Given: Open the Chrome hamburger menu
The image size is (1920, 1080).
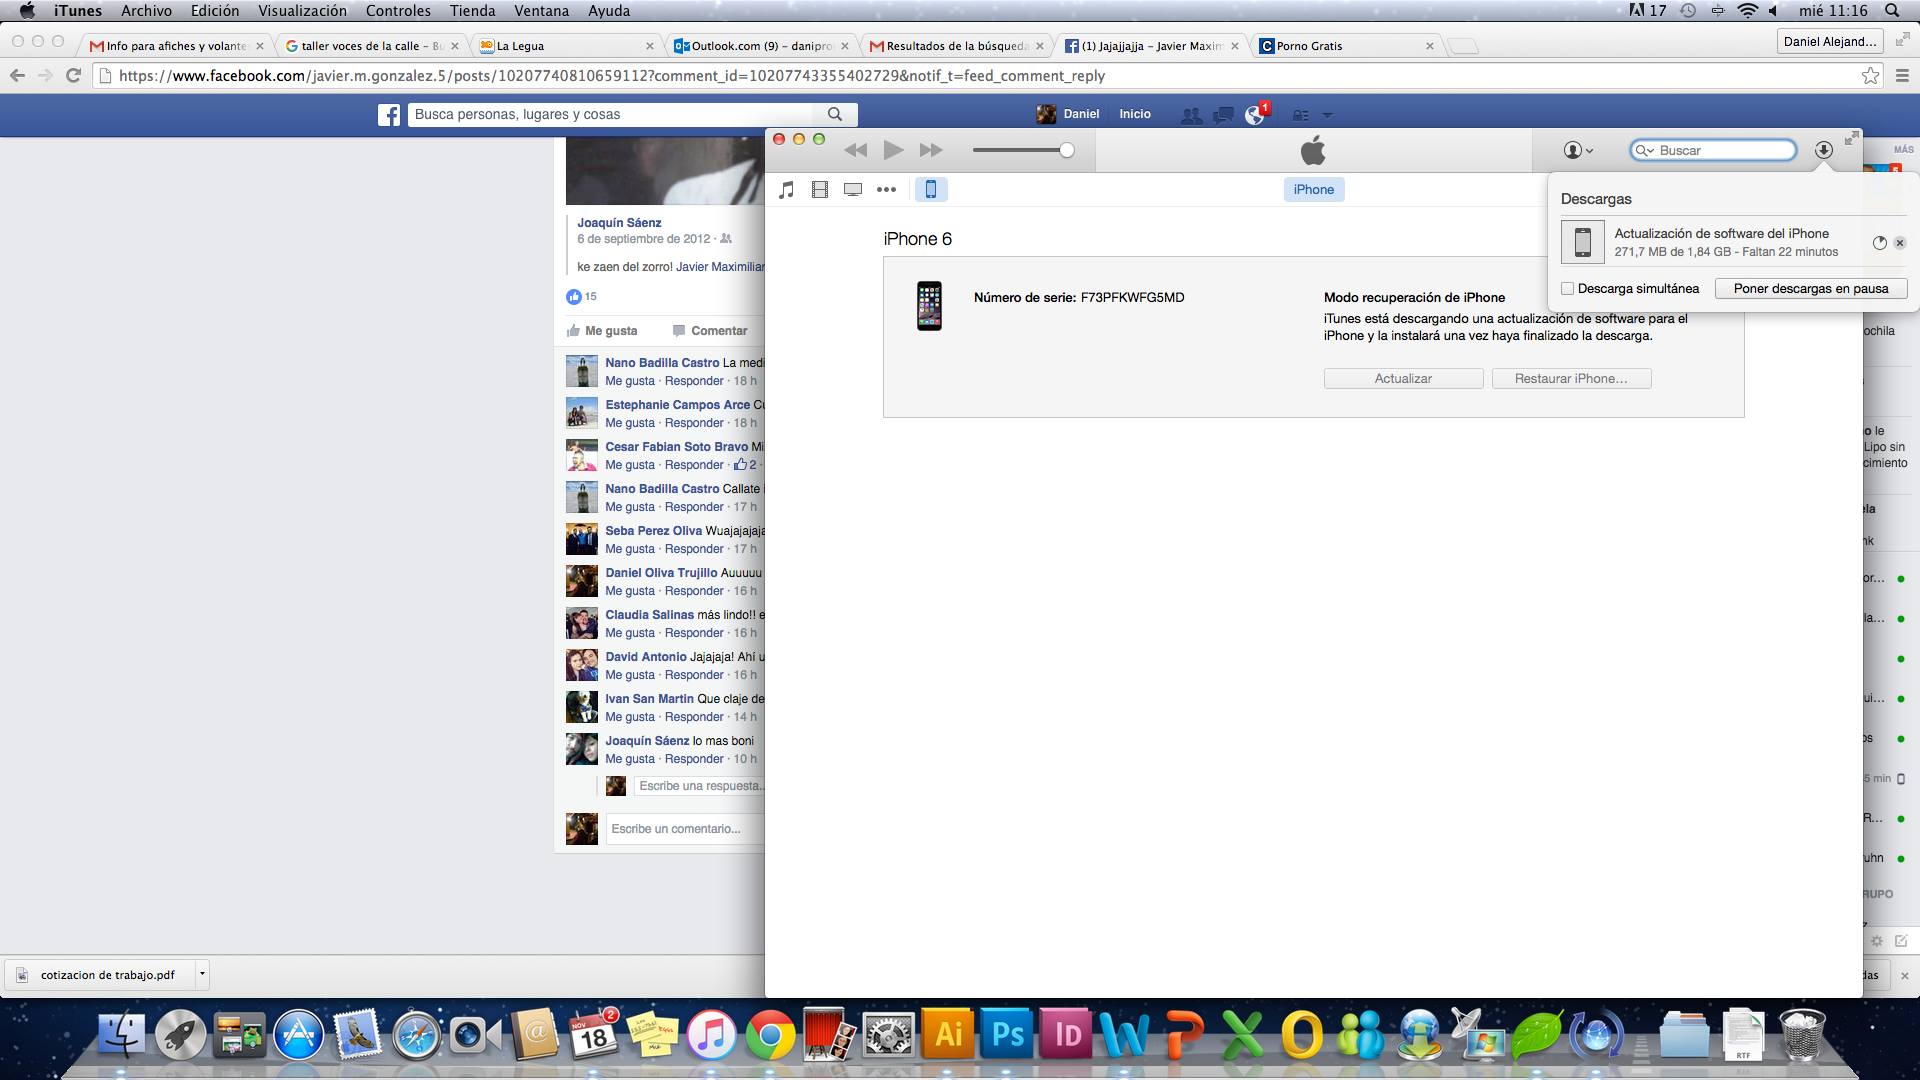Looking at the screenshot, I should (x=1902, y=76).
